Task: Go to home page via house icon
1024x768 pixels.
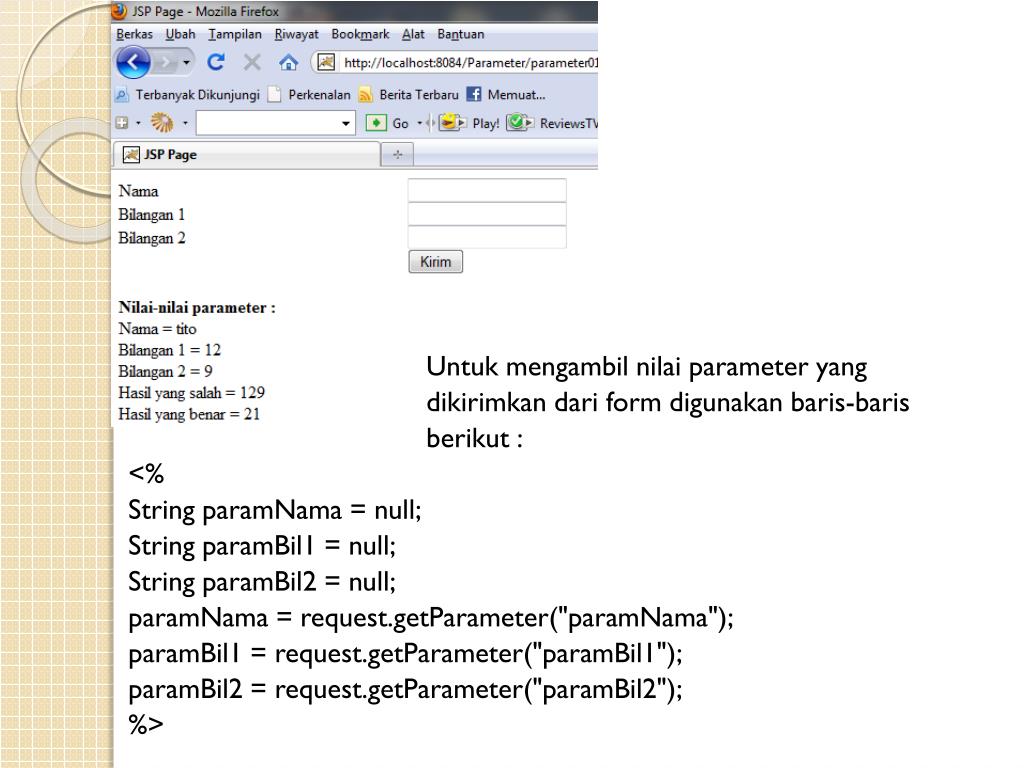Action: (x=289, y=63)
